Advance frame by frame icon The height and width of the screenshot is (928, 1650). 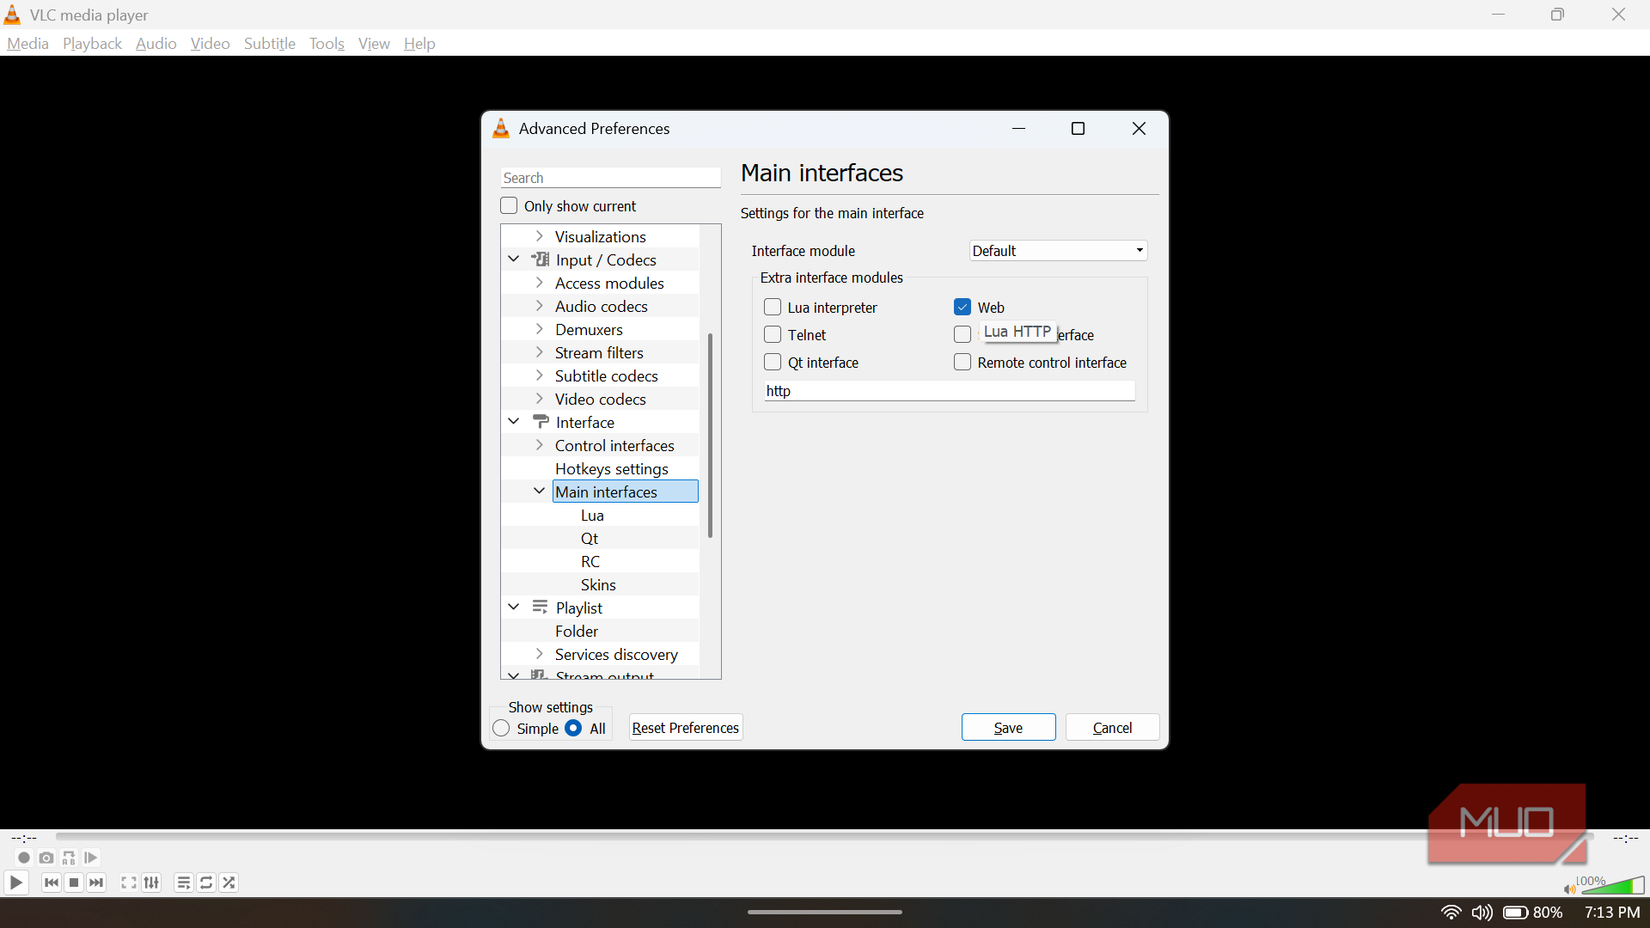[91, 858]
